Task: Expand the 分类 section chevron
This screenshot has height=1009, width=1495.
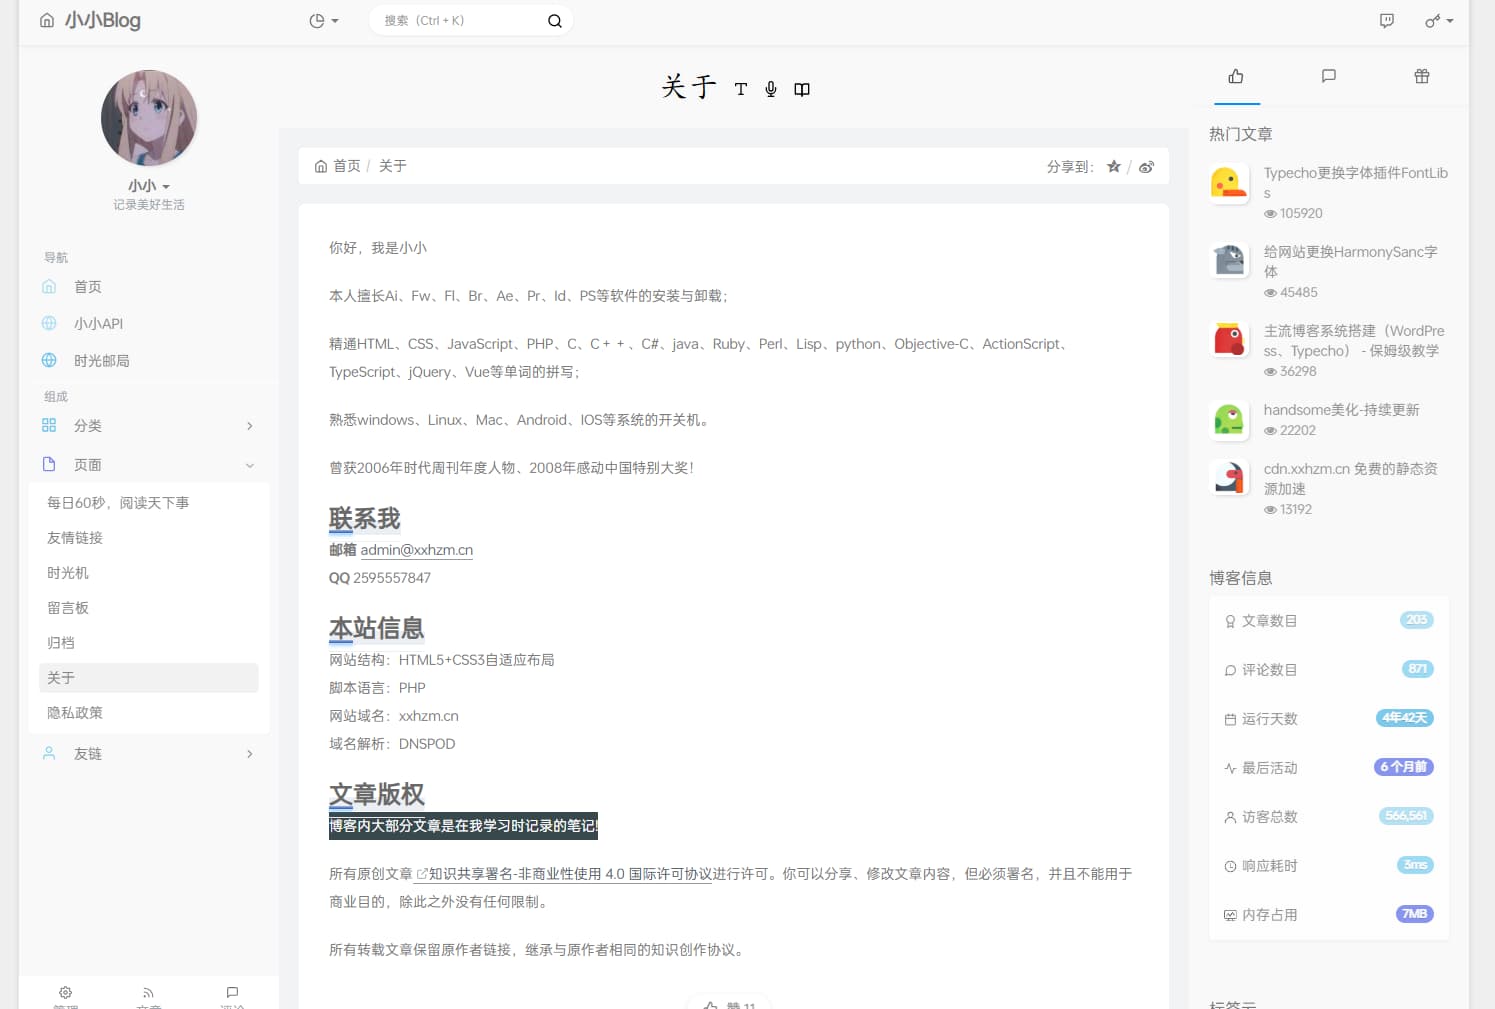Action: point(249,425)
